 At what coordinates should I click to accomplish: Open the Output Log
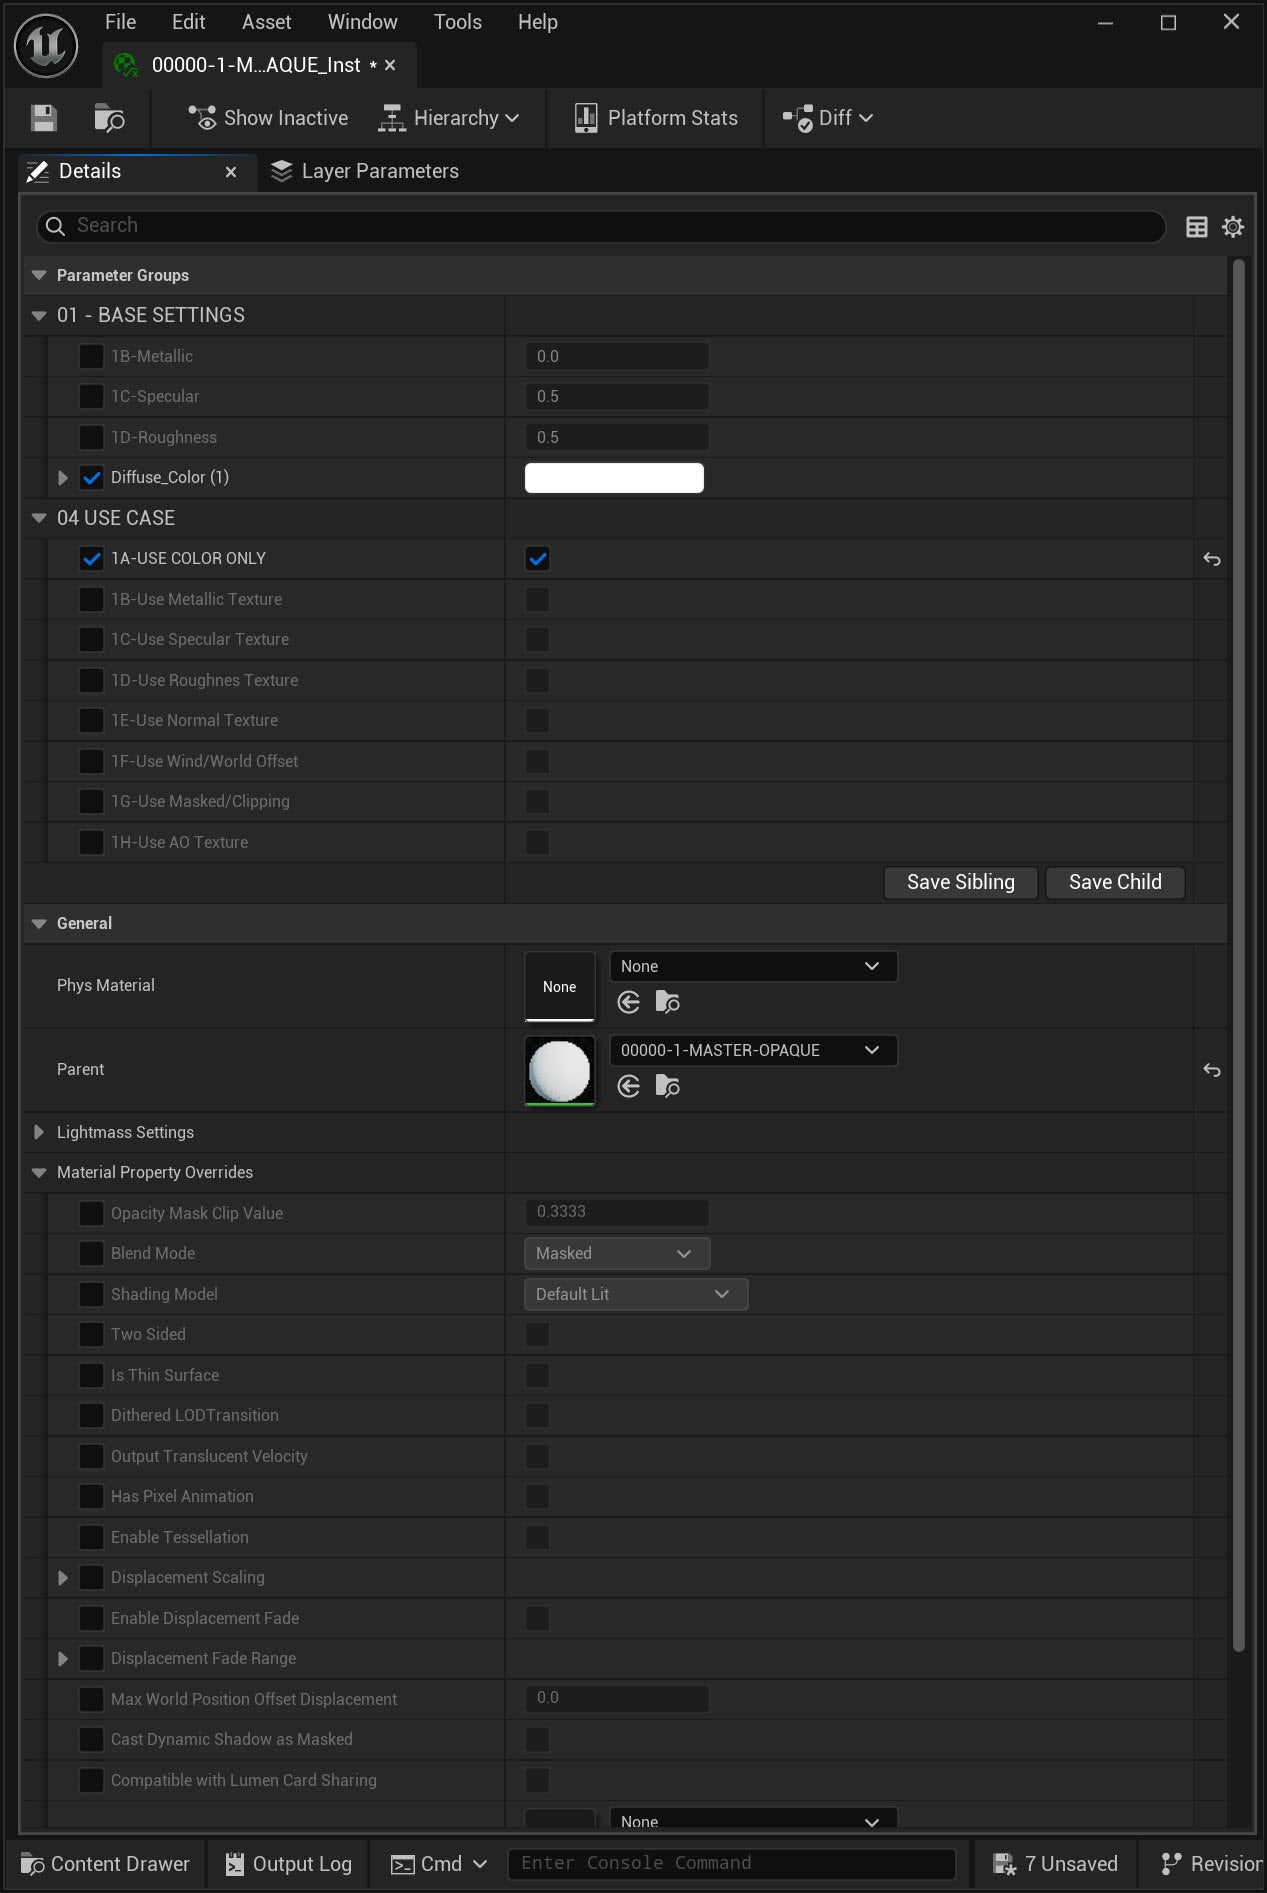tap(288, 1864)
